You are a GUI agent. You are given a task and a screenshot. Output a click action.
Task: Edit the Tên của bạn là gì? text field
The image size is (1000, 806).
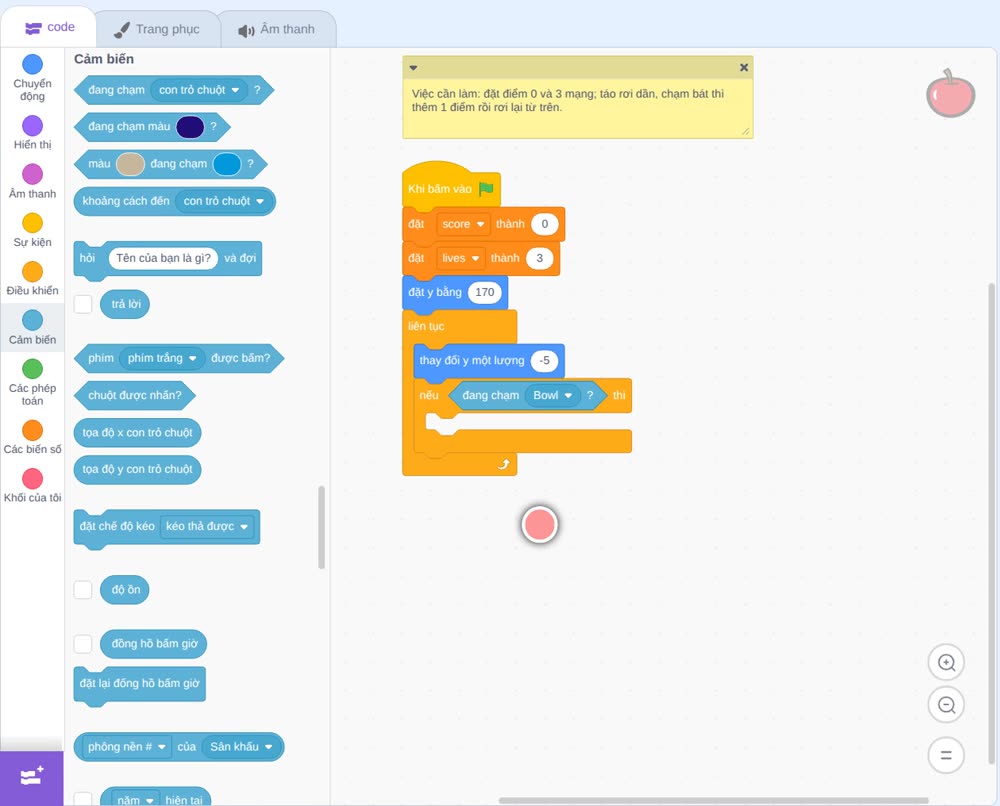tap(163, 258)
